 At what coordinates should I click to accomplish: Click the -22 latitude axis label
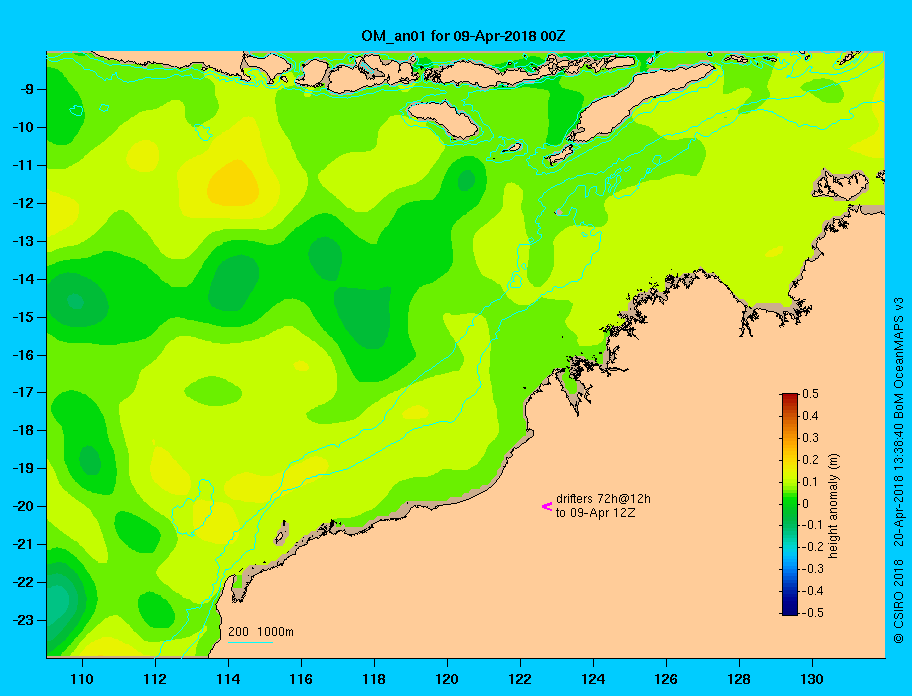pos(23,582)
